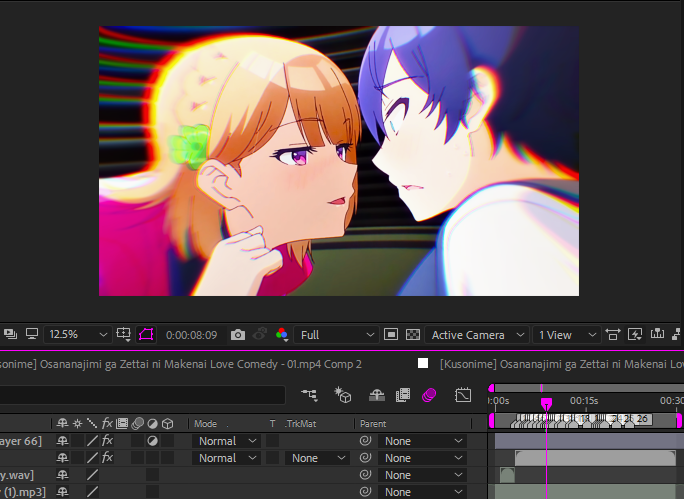Viewport: 684px width, 499px height.
Task: Toggle Hide Shy Layers in the timeline
Action: [x=376, y=395]
